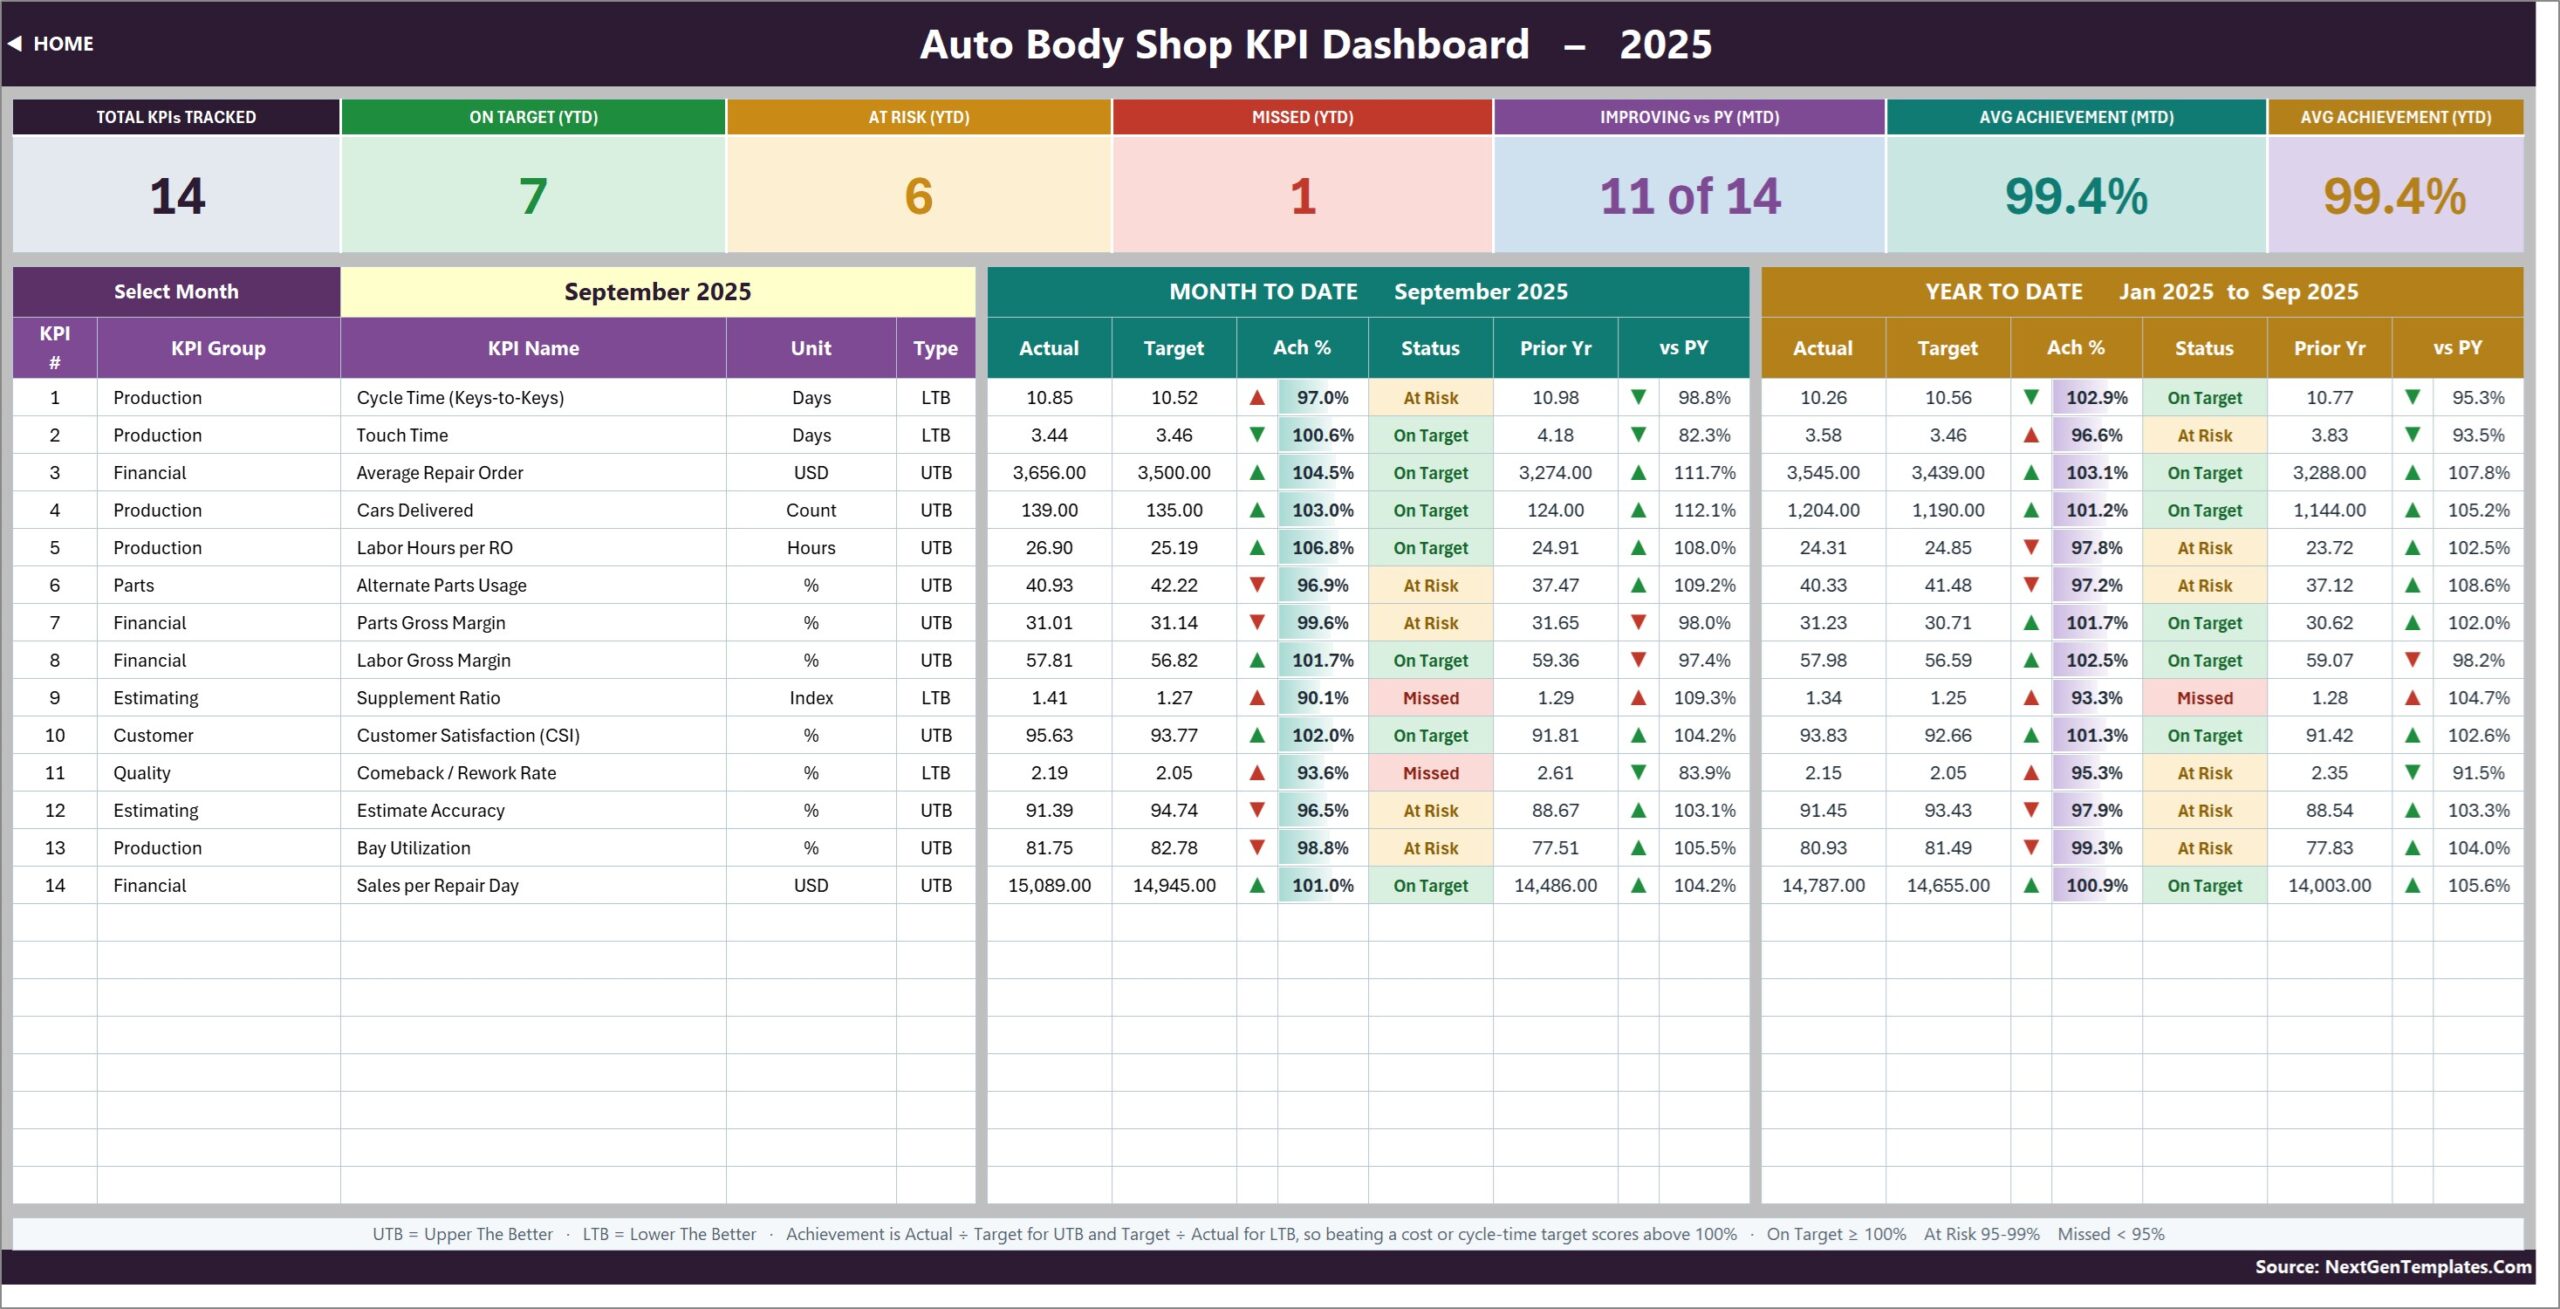Select MTD actual value 15,089.00

(1049, 885)
